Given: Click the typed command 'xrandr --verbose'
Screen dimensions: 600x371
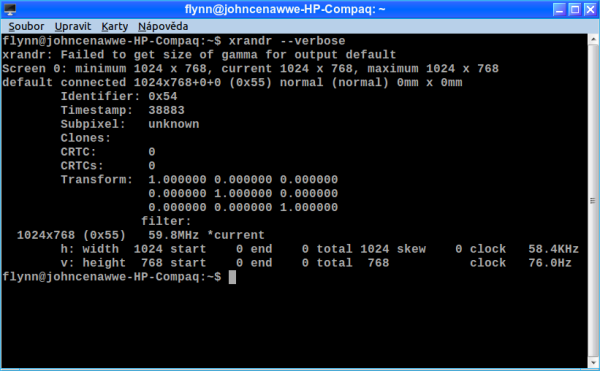Looking at the screenshot, I should point(287,41).
